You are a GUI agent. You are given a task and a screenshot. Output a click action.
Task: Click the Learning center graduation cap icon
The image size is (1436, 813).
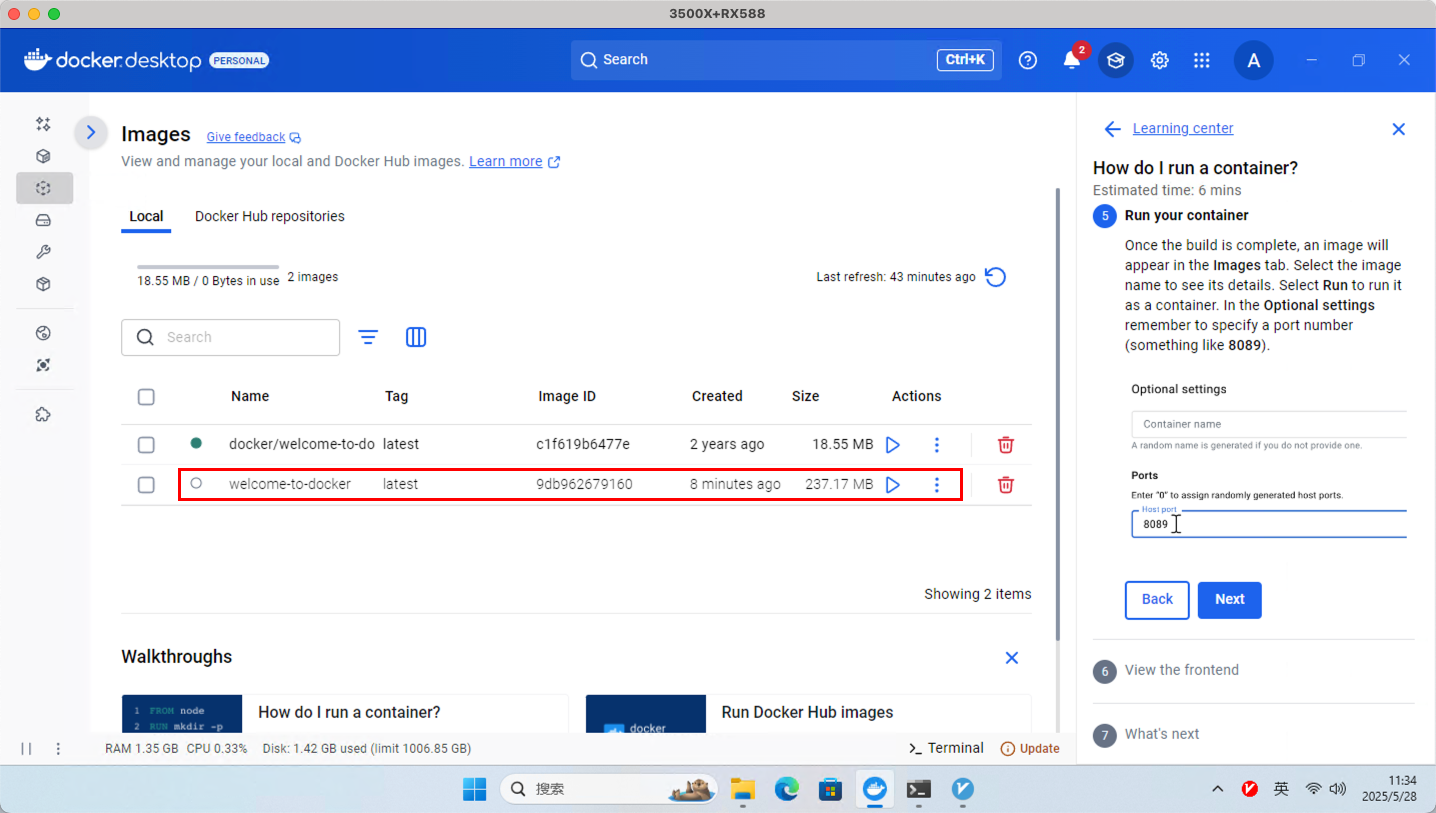point(1116,60)
